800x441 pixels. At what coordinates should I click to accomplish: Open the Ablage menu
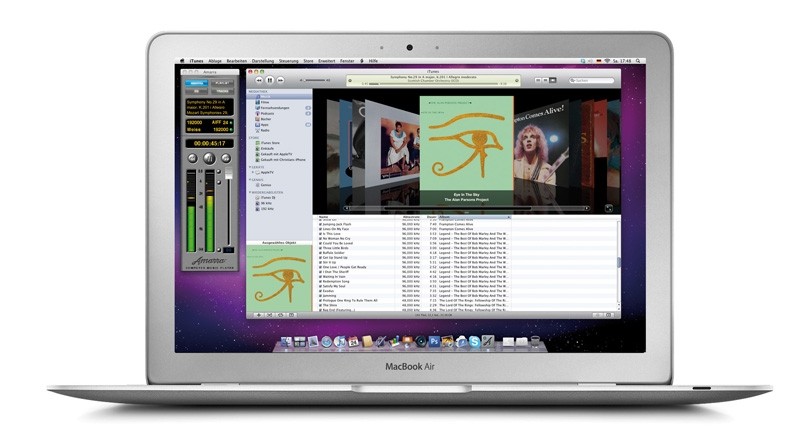click(x=215, y=61)
